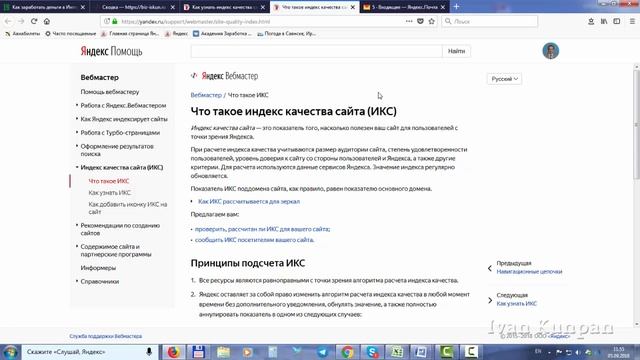Open 'Часто посещаемые' bookmark
The width and height of the screenshot is (640, 360).
coord(71,34)
